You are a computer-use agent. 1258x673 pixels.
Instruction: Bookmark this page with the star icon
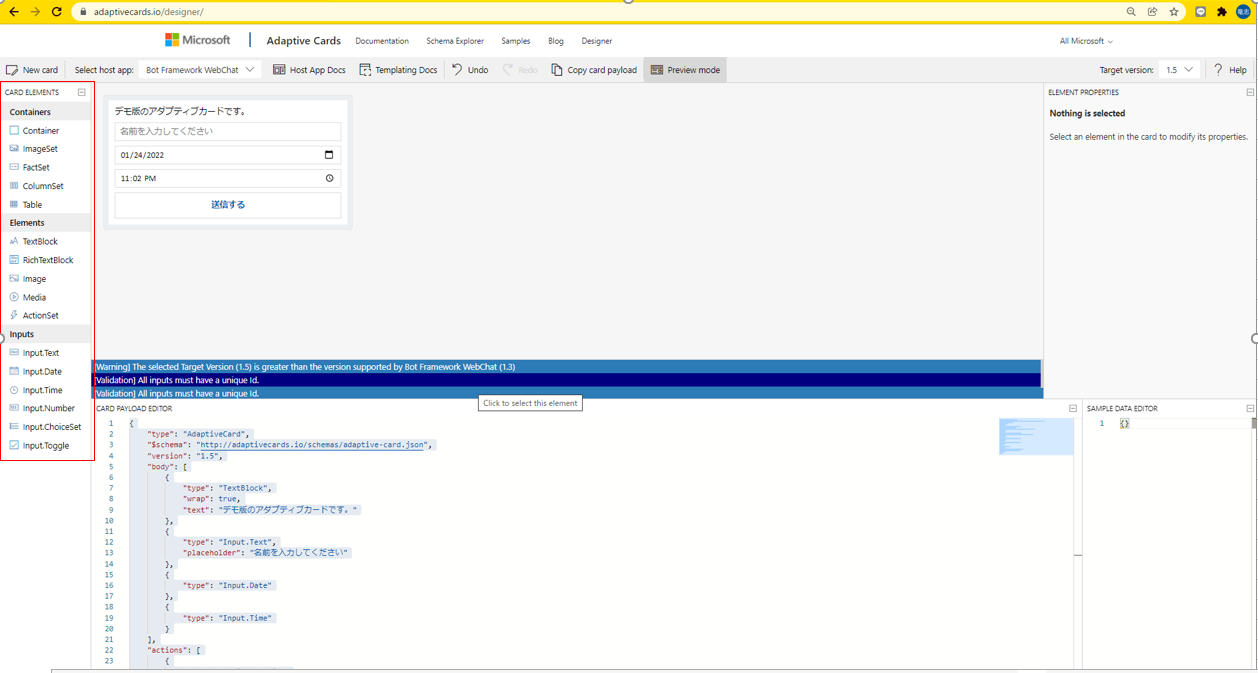coord(1174,12)
